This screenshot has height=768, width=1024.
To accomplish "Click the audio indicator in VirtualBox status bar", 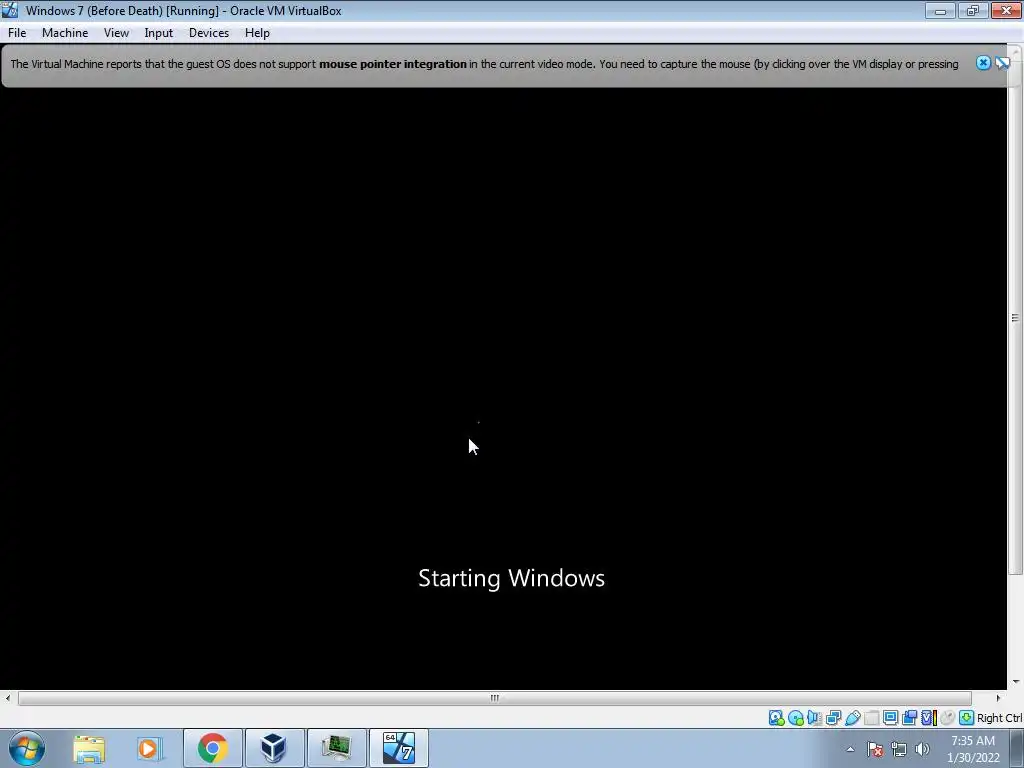I will point(814,718).
